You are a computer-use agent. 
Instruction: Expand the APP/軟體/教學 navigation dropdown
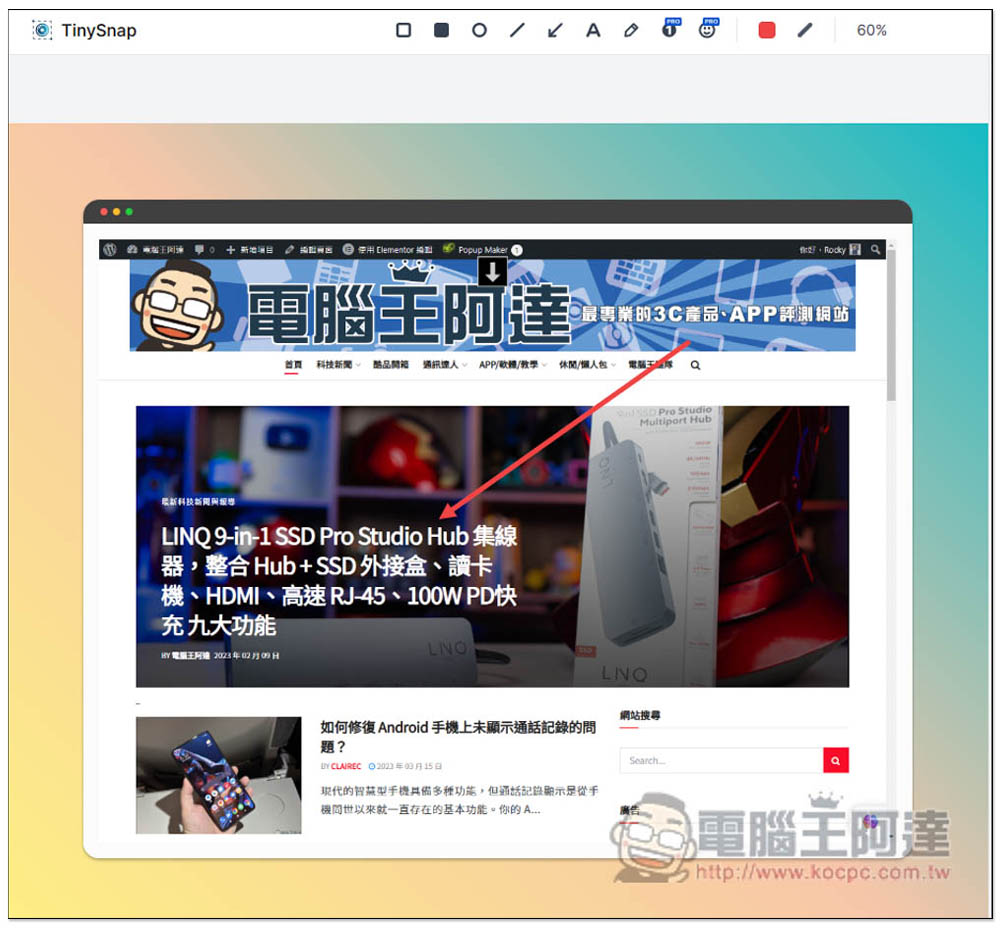click(x=513, y=365)
